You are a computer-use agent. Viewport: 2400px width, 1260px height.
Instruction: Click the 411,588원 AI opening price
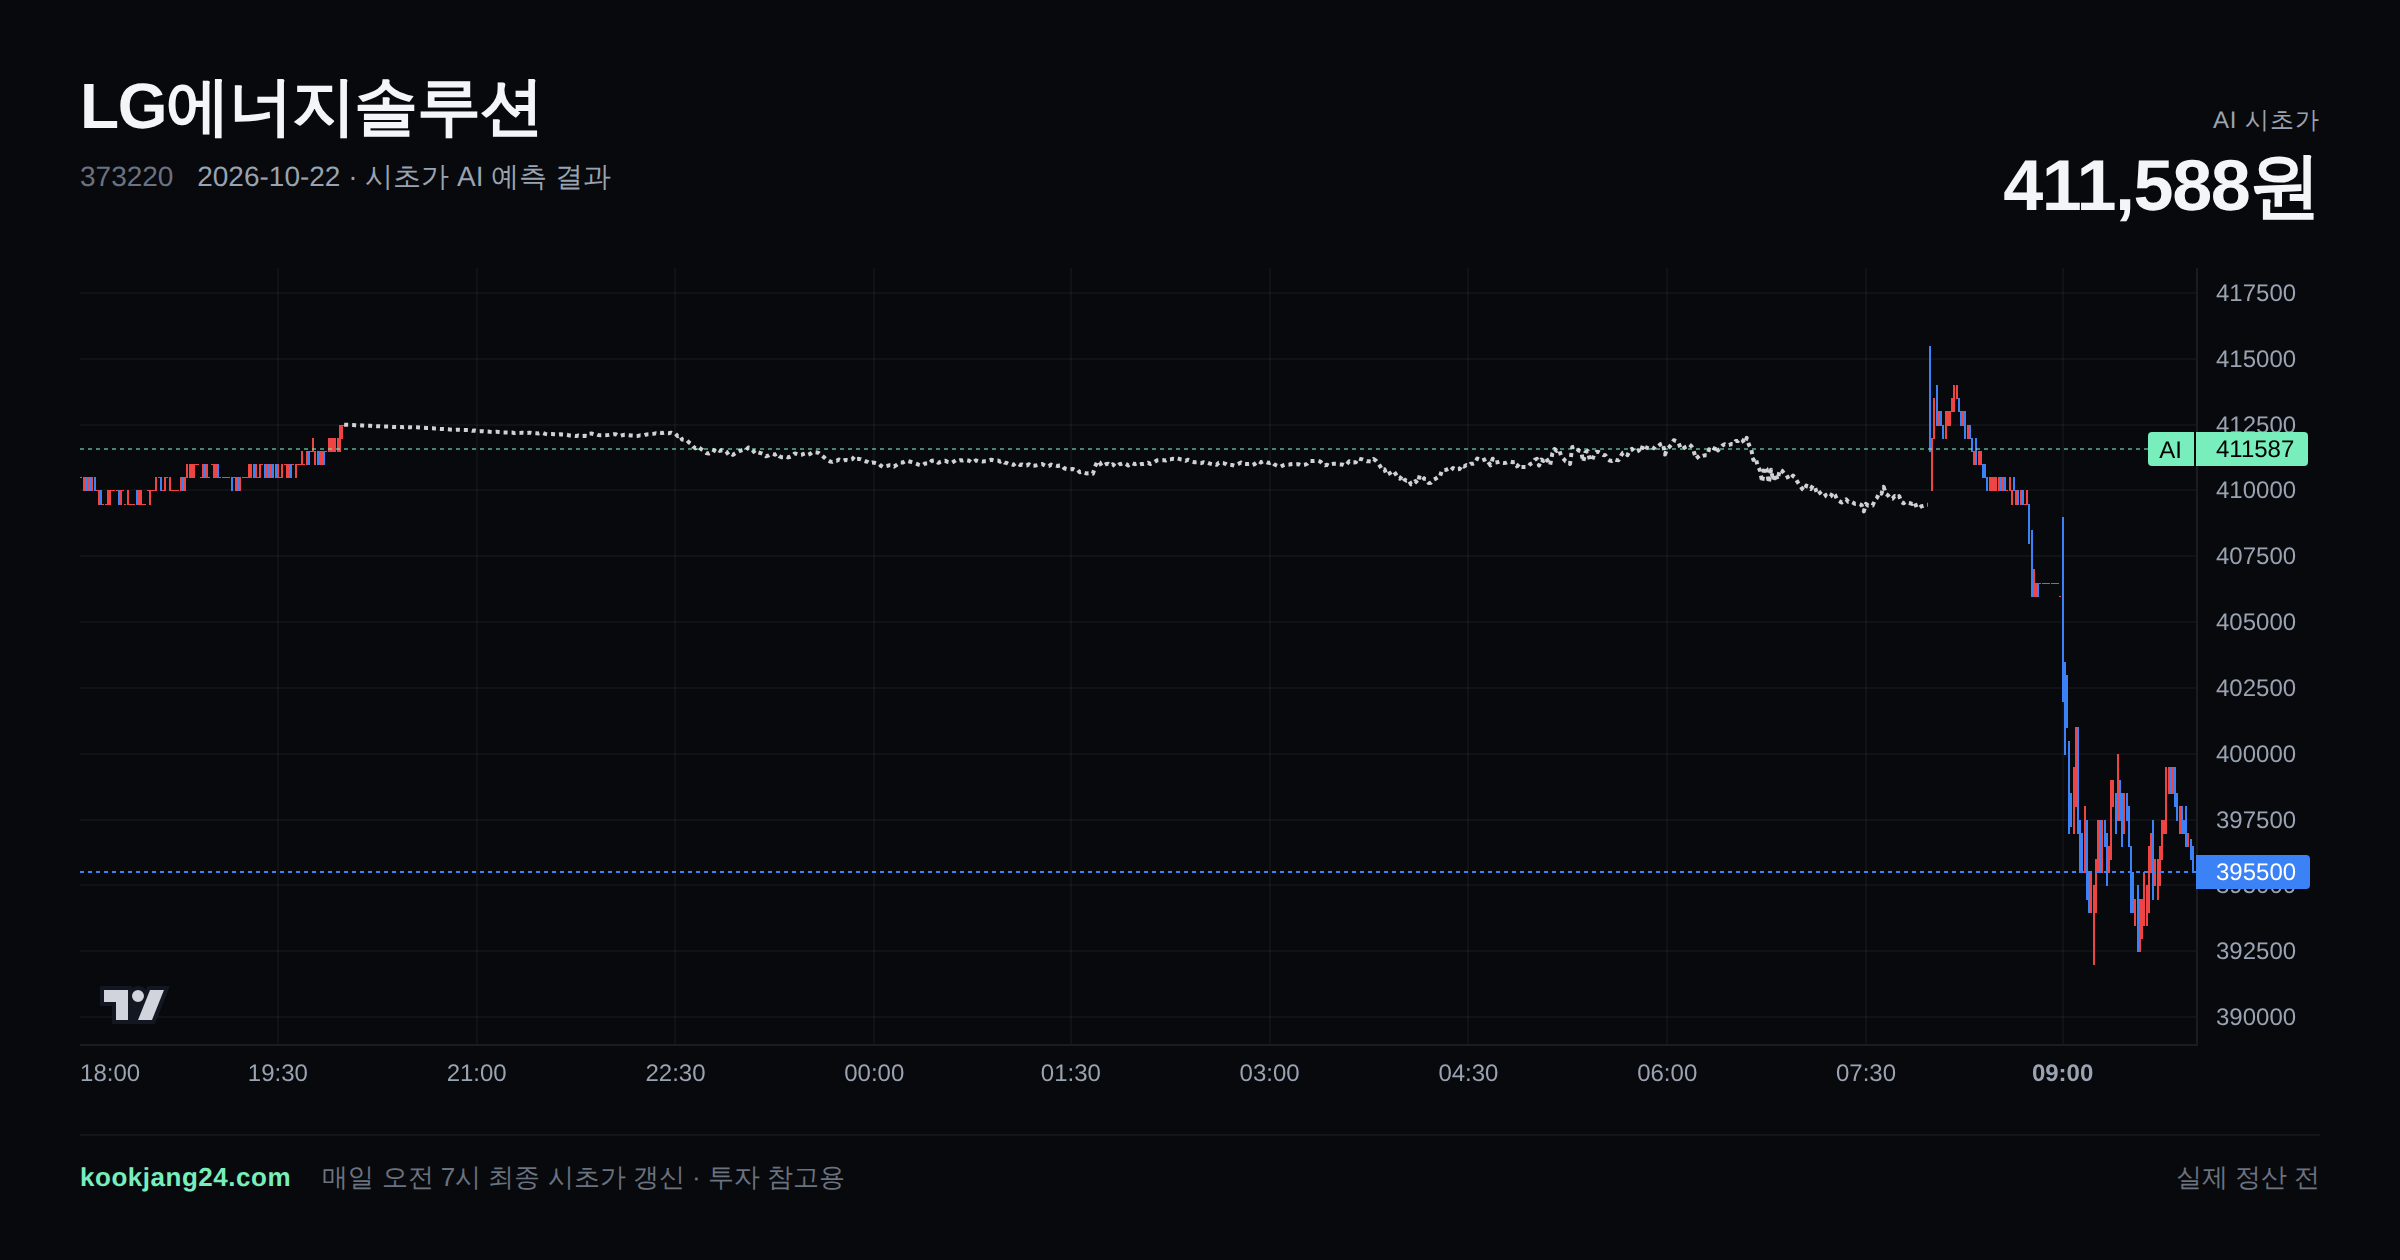coord(2159,186)
